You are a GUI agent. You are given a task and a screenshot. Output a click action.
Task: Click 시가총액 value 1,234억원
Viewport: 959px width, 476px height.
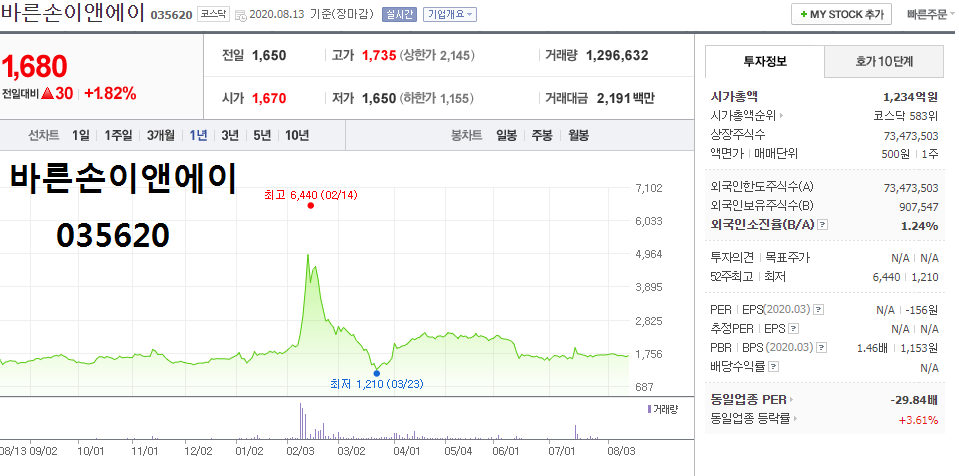pos(910,97)
